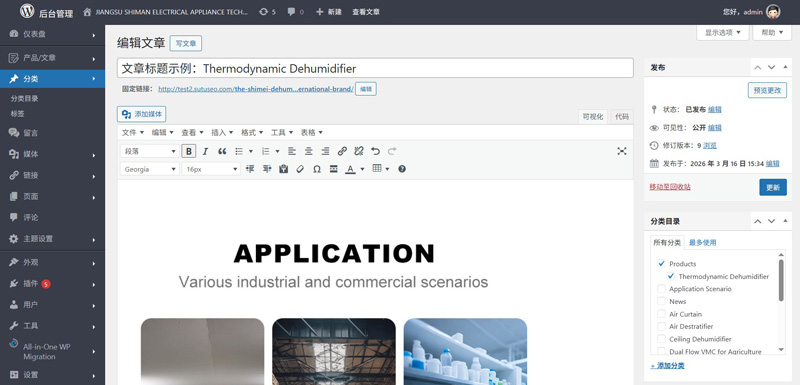Viewport: 800px width, 385px height.
Task: Check the Ceiling Dehumidifier category
Action: pos(662,339)
